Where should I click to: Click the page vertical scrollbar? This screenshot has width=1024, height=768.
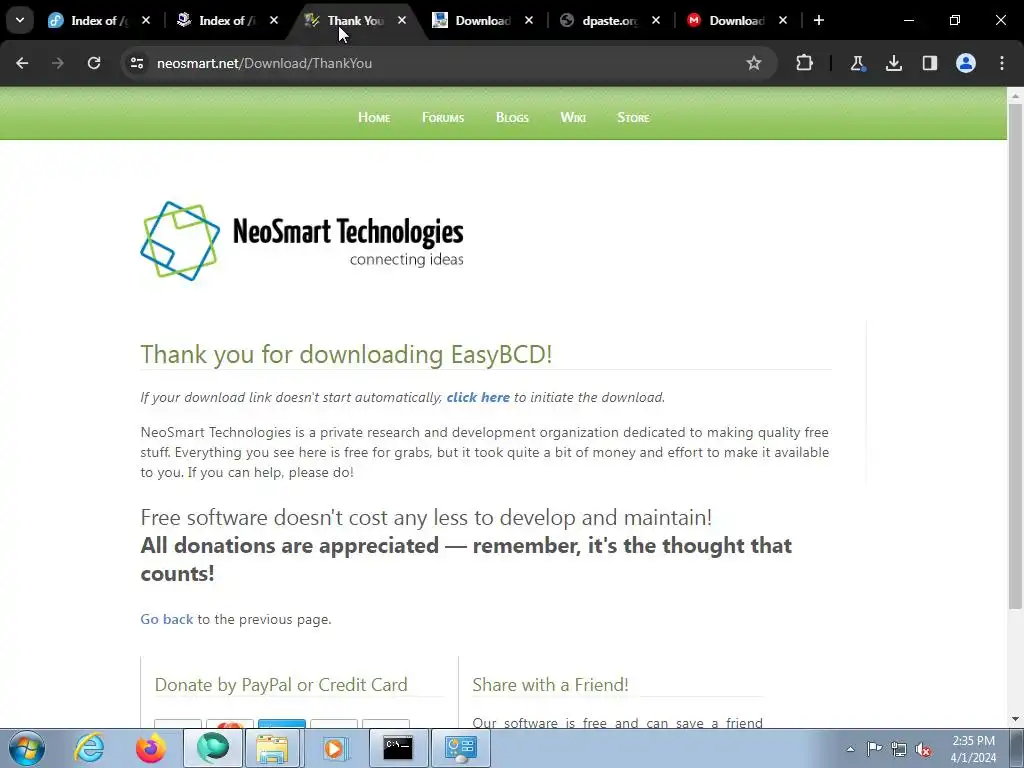pos(1016,356)
